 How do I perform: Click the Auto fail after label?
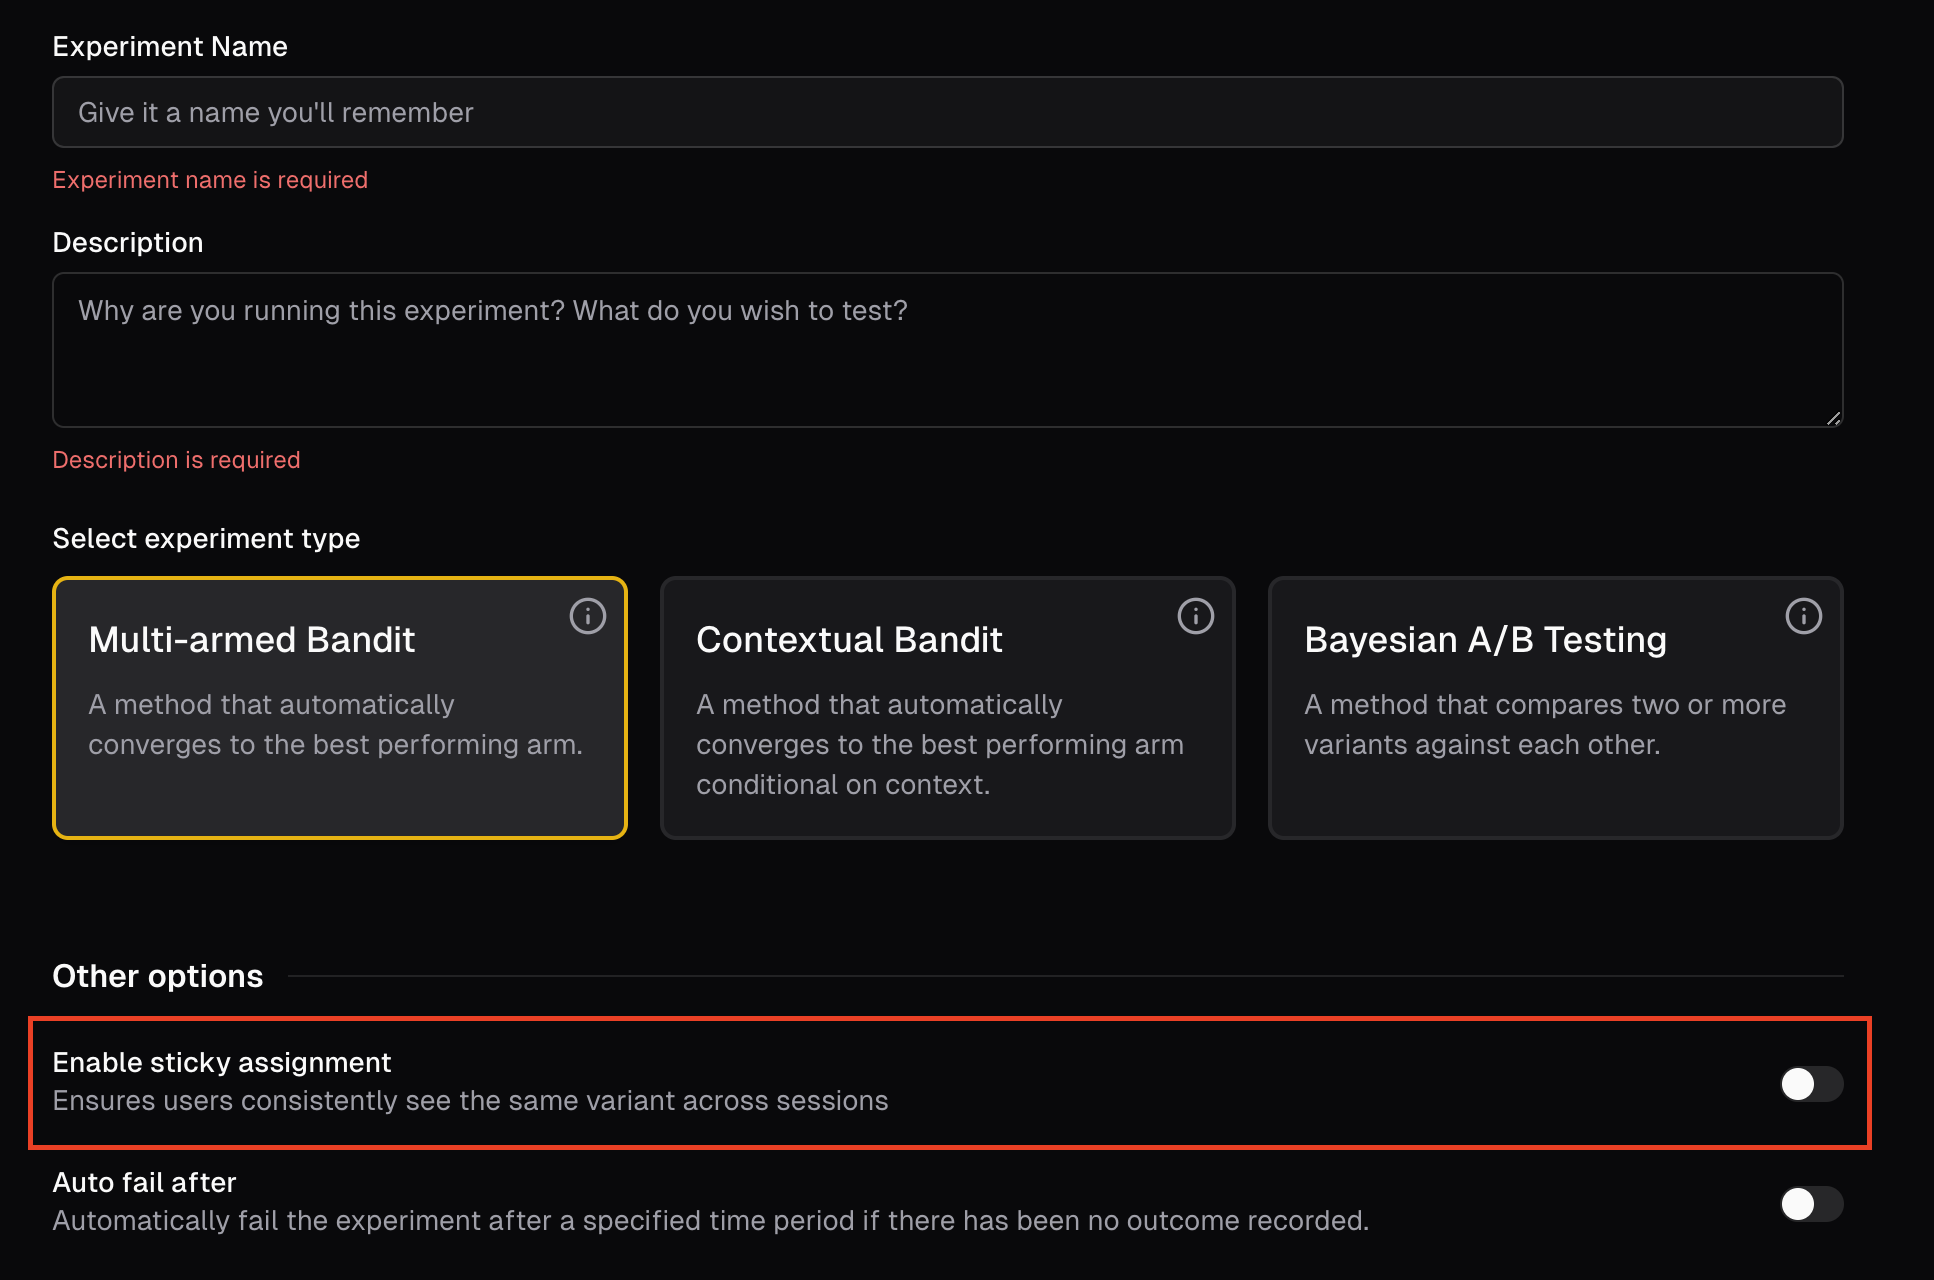click(144, 1182)
